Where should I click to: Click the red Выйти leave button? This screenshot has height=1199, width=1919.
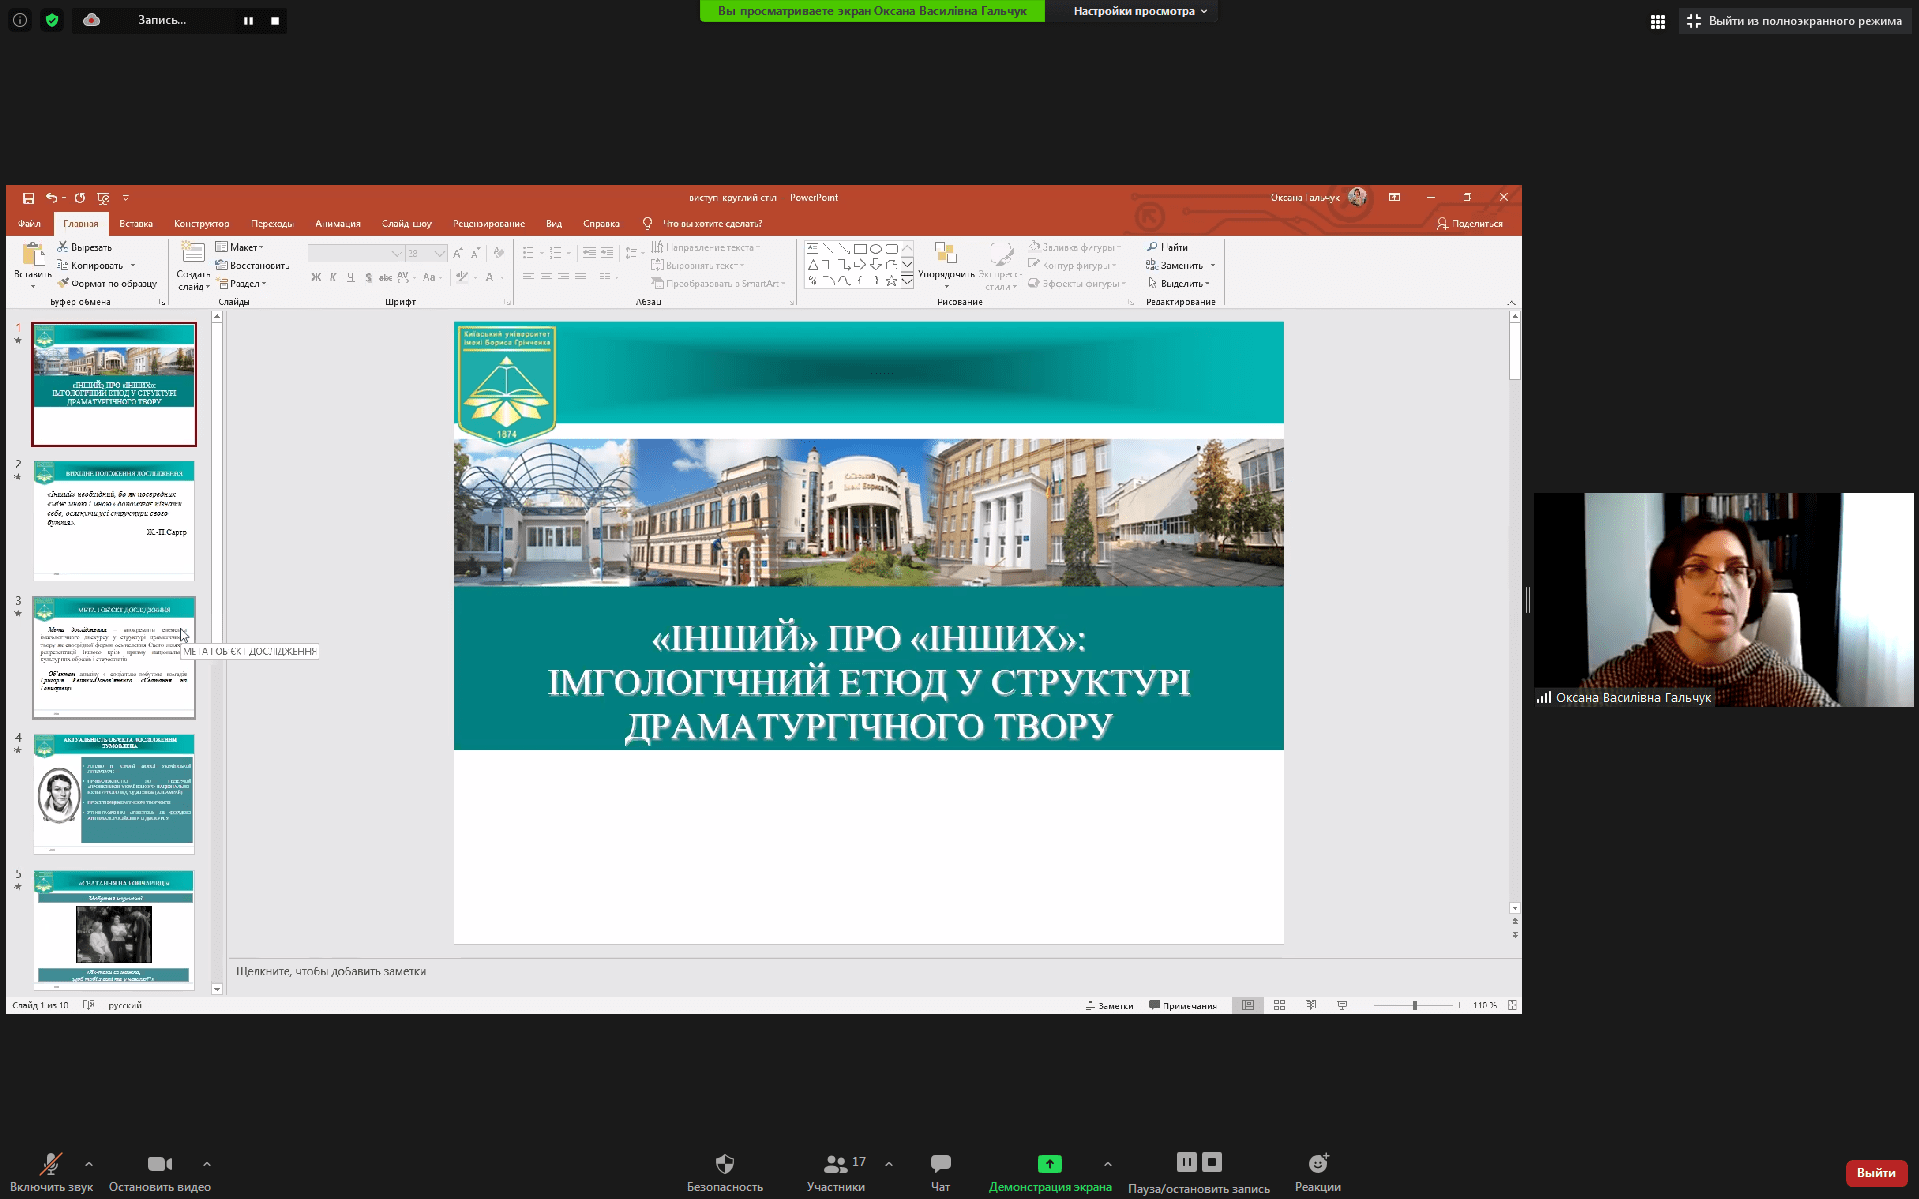1875,1173
